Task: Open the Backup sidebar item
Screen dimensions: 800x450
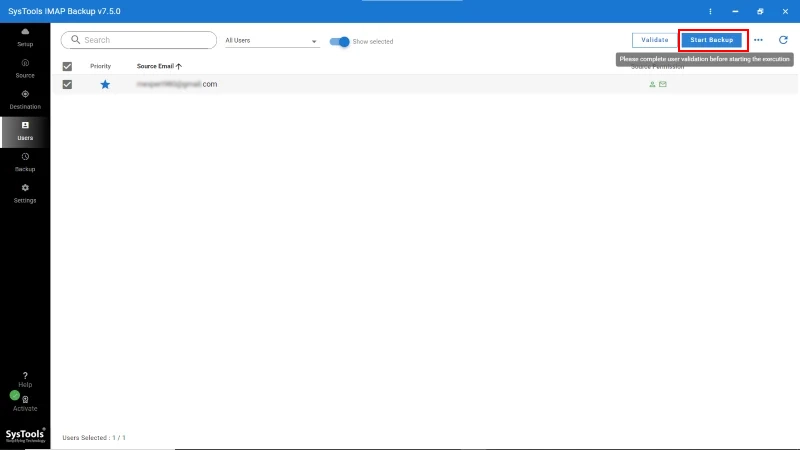Action: (25, 162)
